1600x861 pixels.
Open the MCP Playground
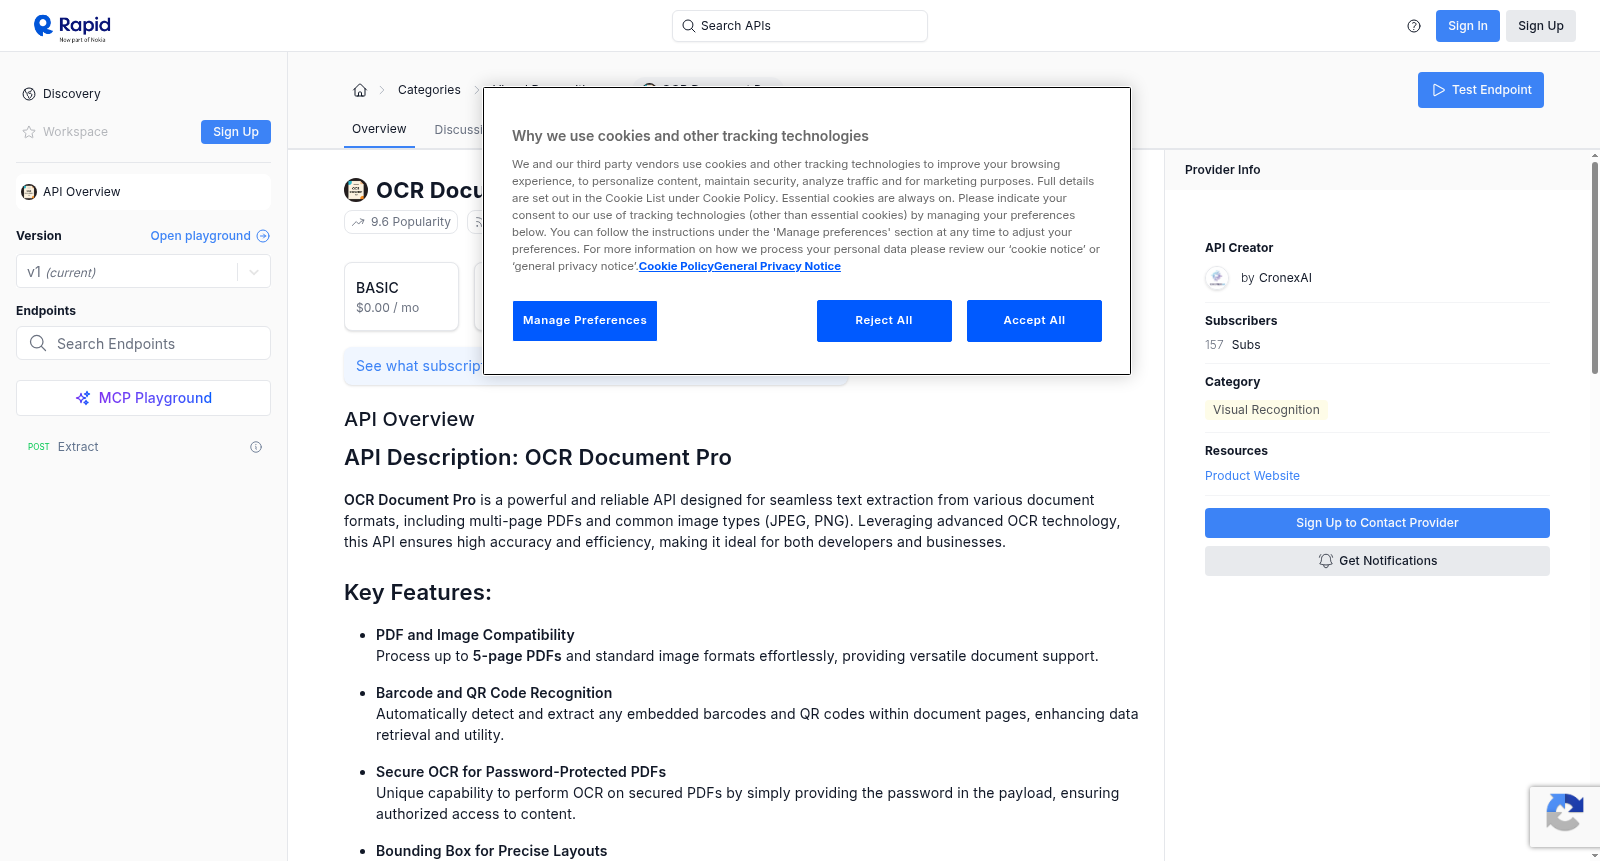[143, 398]
